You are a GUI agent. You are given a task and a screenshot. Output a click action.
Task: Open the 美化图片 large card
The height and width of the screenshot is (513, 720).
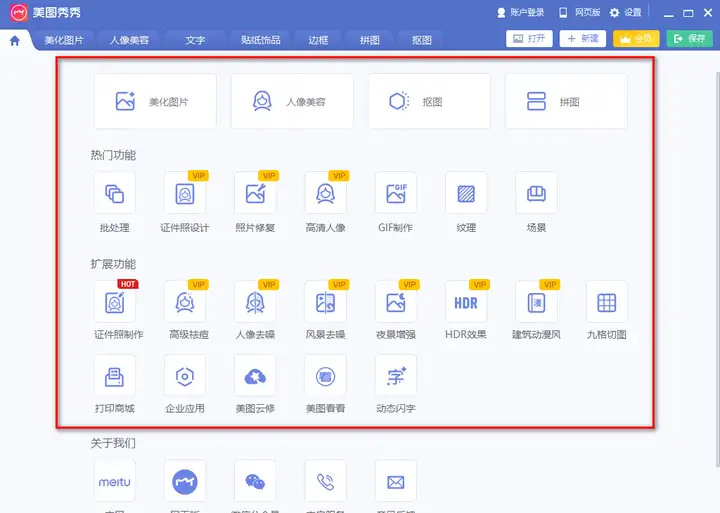[x=155, y=101]
